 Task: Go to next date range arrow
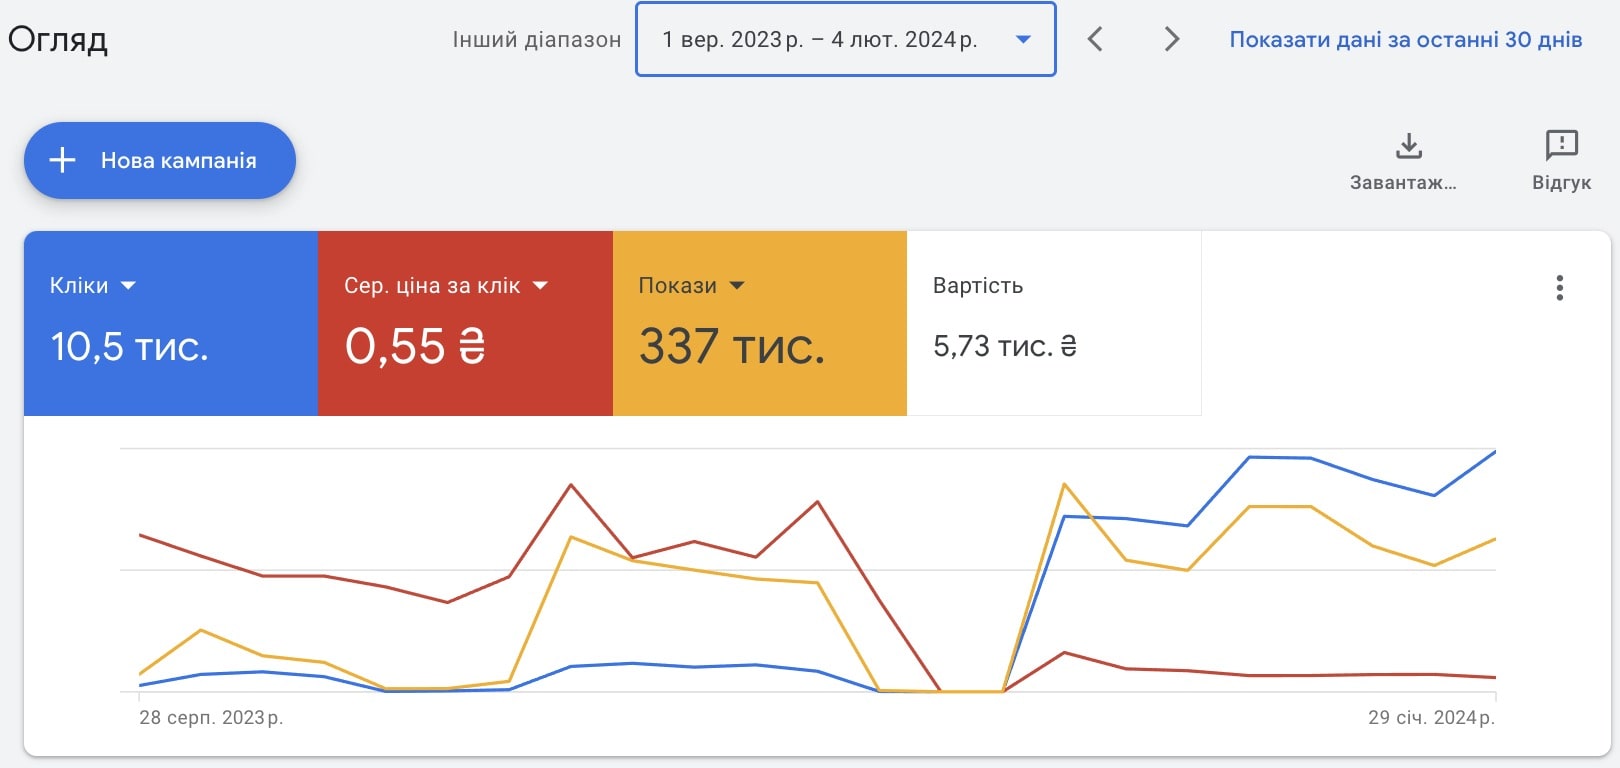coord(1172,39)
